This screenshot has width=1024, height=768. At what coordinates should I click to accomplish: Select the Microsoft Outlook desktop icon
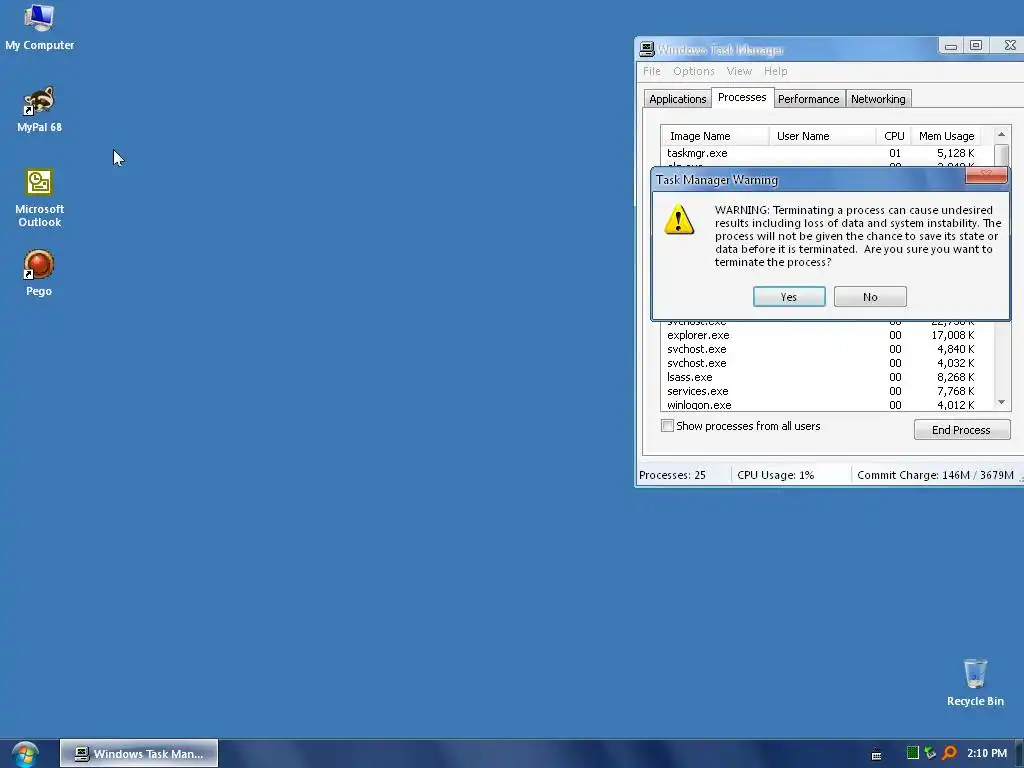[x=39, y=198]
